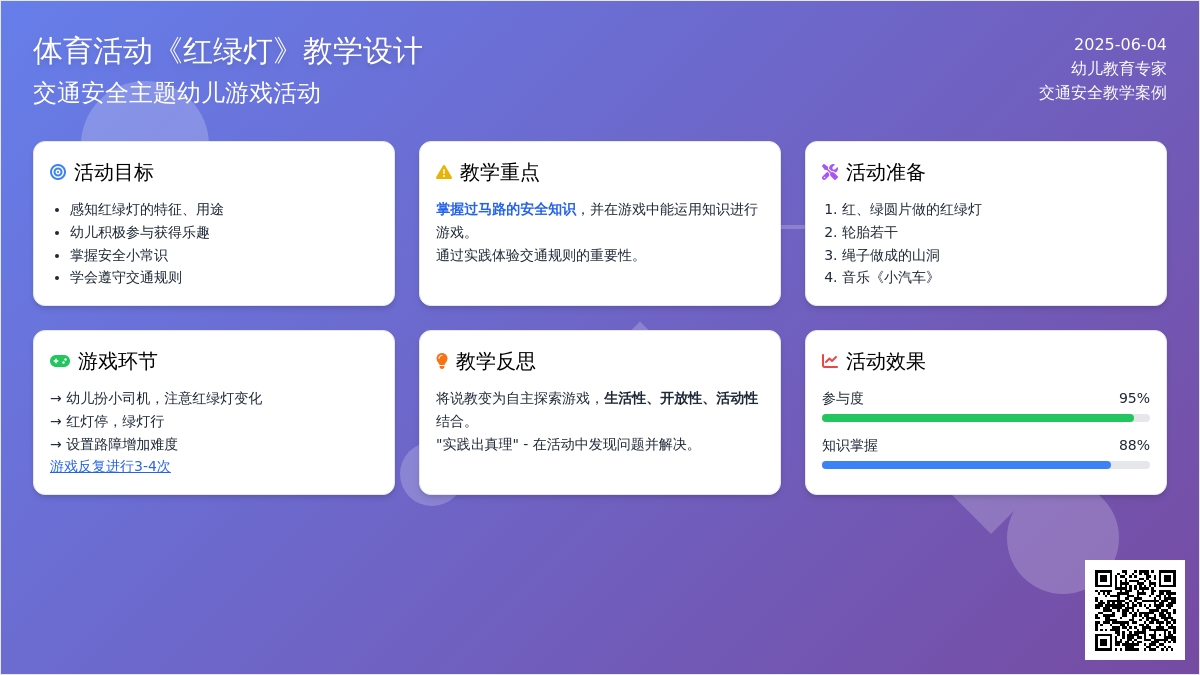Click the gamepad icon beside 游戏环节
Screen dimensions: 1200x675
pyautogui.click(x=60, y=361)
